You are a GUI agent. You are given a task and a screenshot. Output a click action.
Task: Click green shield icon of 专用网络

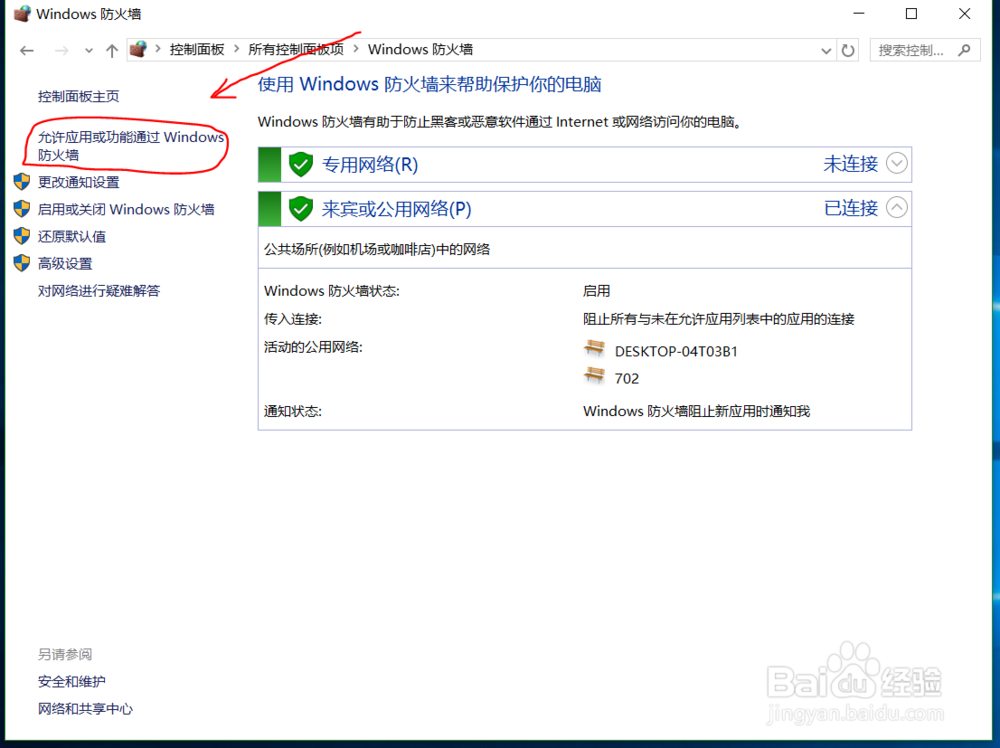point(300,165)
